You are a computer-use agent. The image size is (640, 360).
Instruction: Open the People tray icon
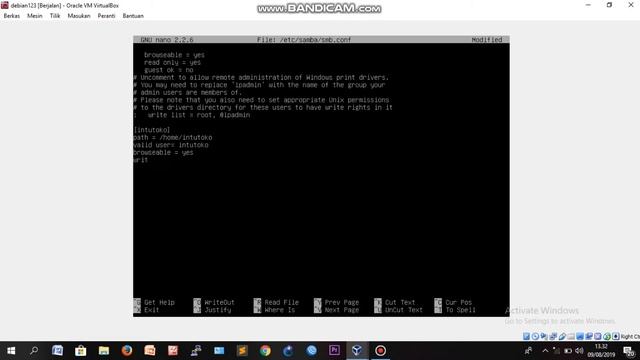pyautogui.click(x=529, y=351)
